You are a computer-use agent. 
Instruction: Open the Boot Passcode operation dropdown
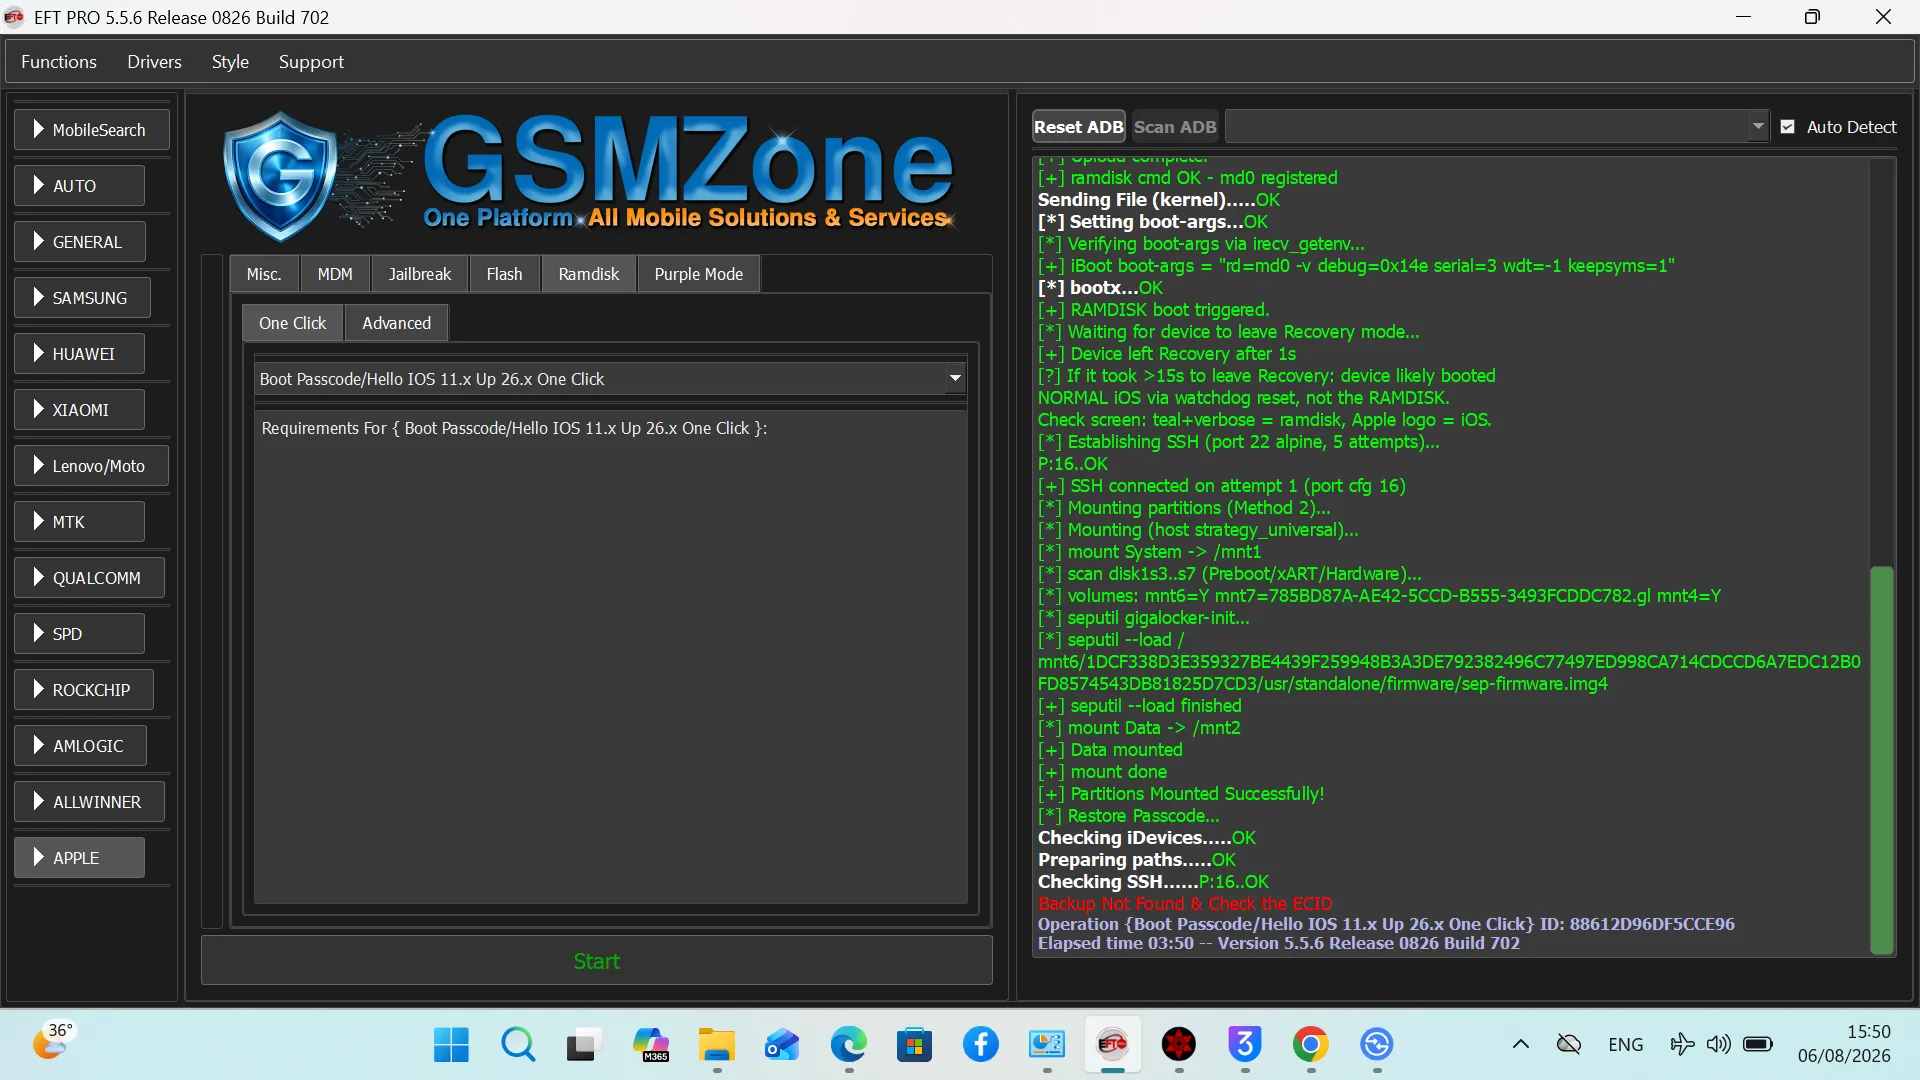click(610, 379)
